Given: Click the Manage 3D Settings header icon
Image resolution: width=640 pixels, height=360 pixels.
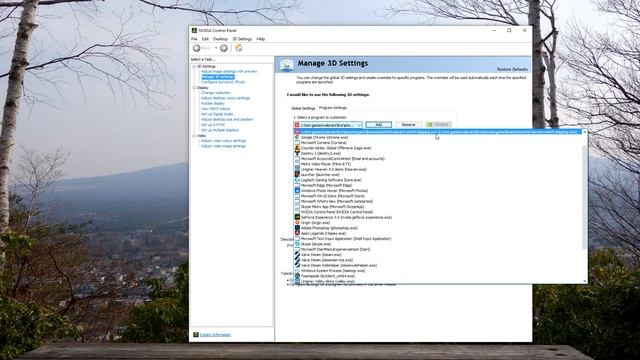Looking at the screenshot, I should (287, 65).
